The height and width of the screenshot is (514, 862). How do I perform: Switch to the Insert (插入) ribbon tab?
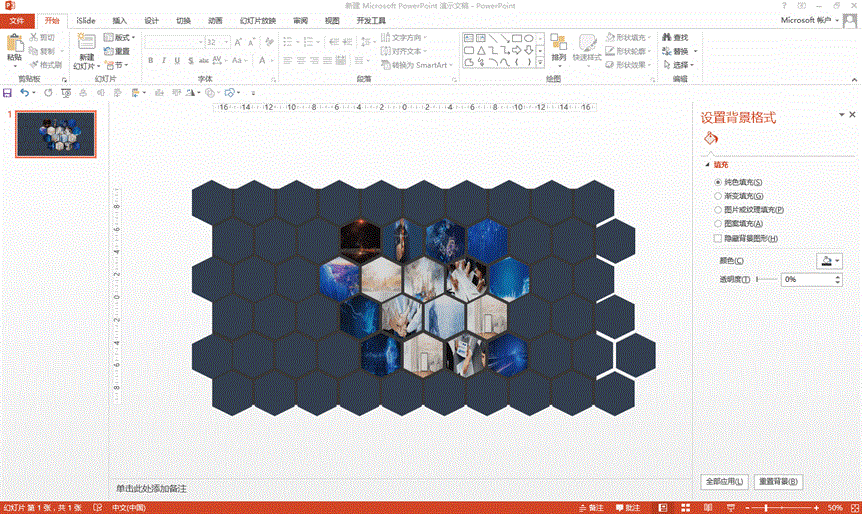[x=119, y=20]
